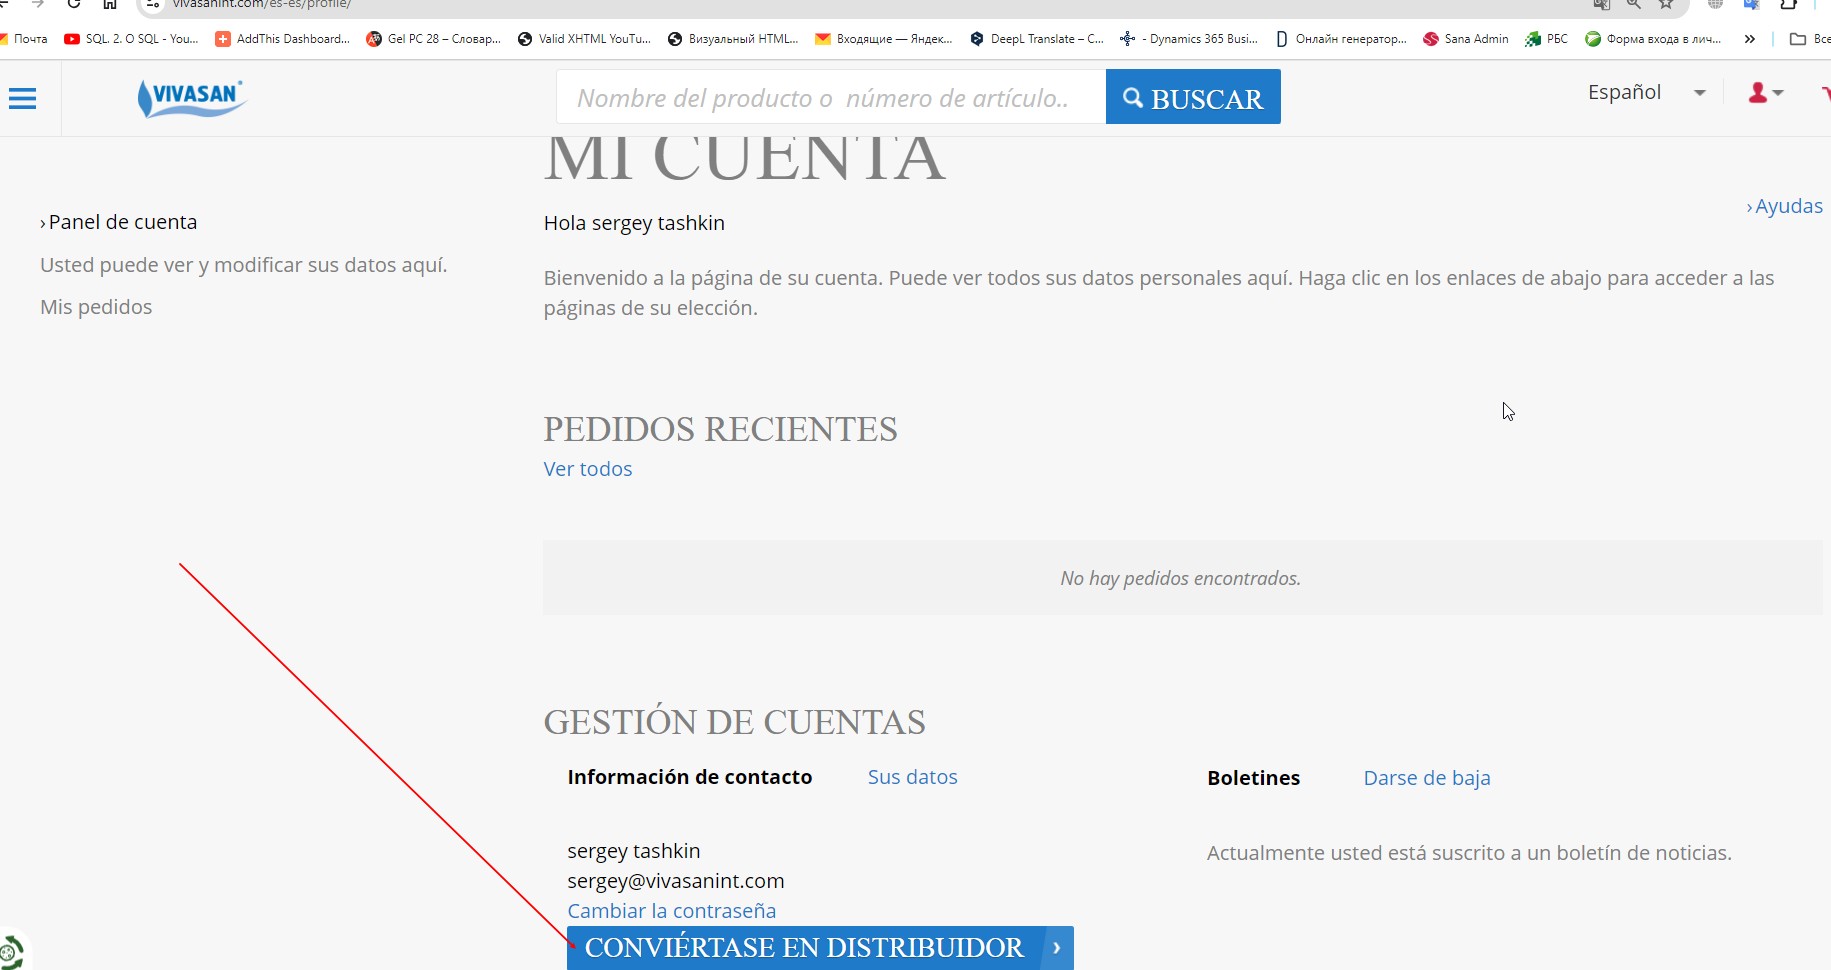This screenshot has height=970, width=1831.
Task: Open the Sana Admin bookmark
Action: pyautogui.click(x=1466, y=39)
